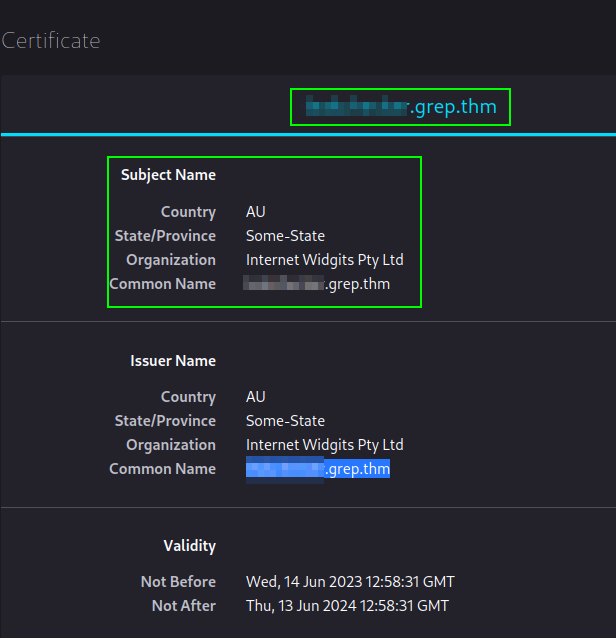Click the 'Country' label under Issuer Name
616x638 pixels.
[188, 397]
